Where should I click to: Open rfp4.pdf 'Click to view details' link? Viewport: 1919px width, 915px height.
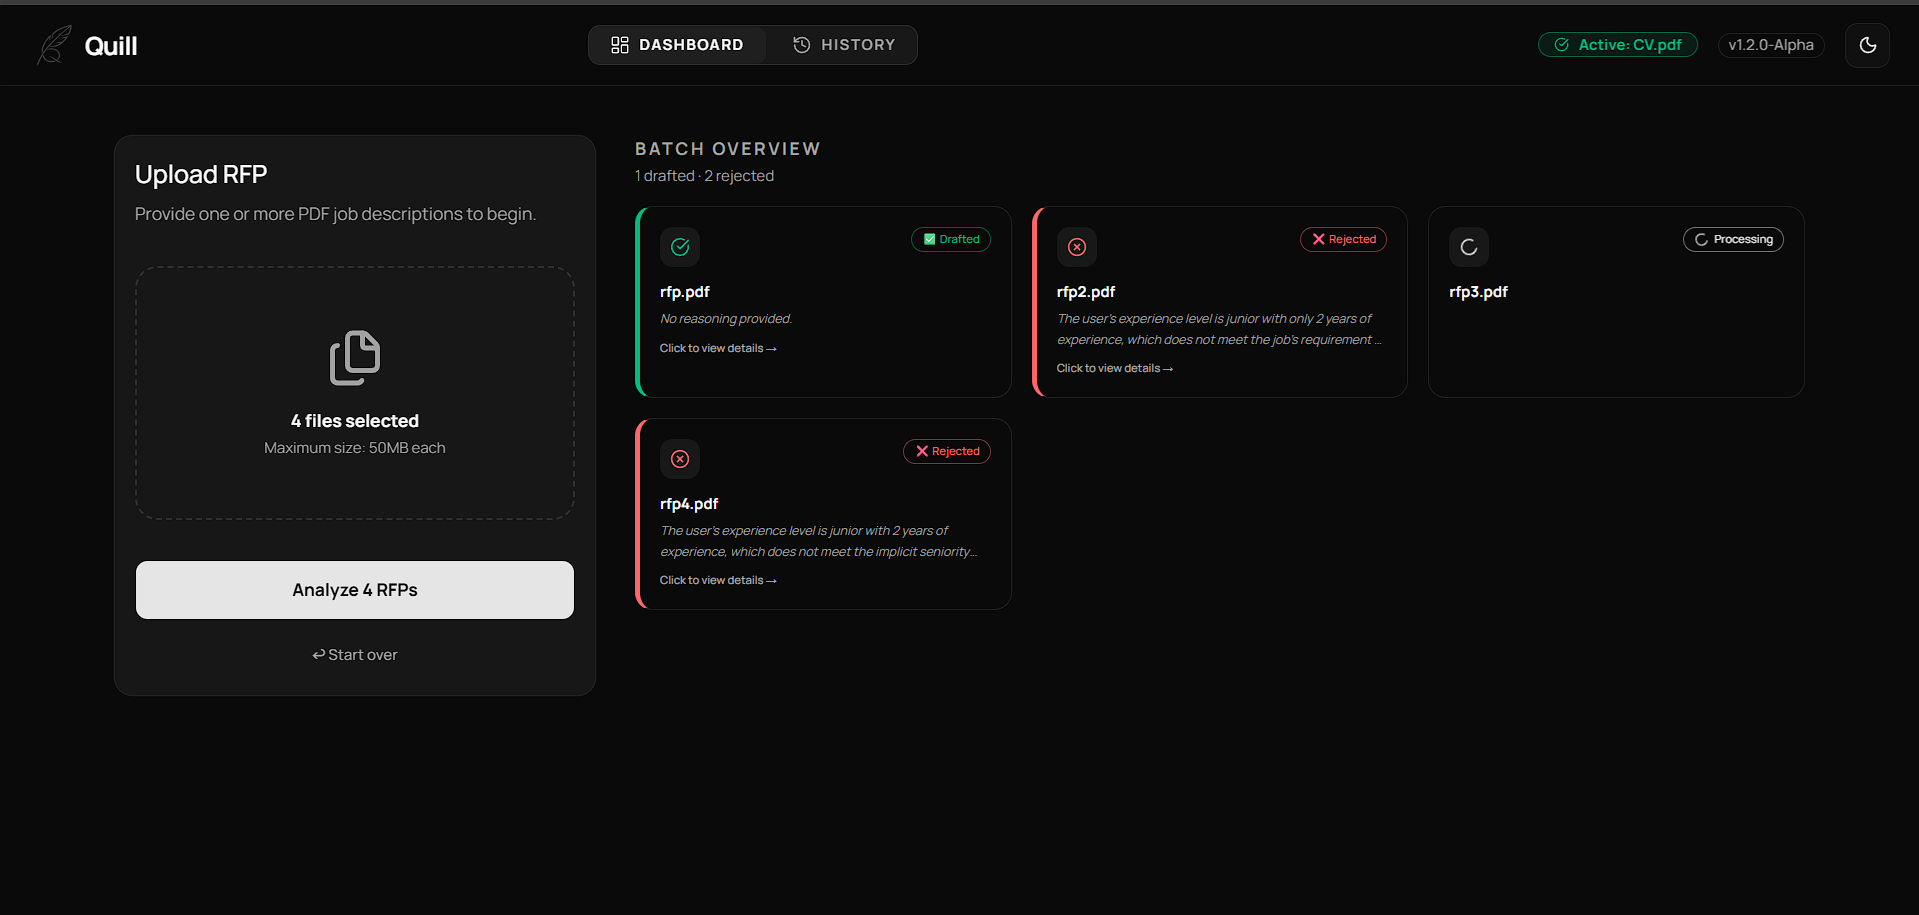coord(718,580)
